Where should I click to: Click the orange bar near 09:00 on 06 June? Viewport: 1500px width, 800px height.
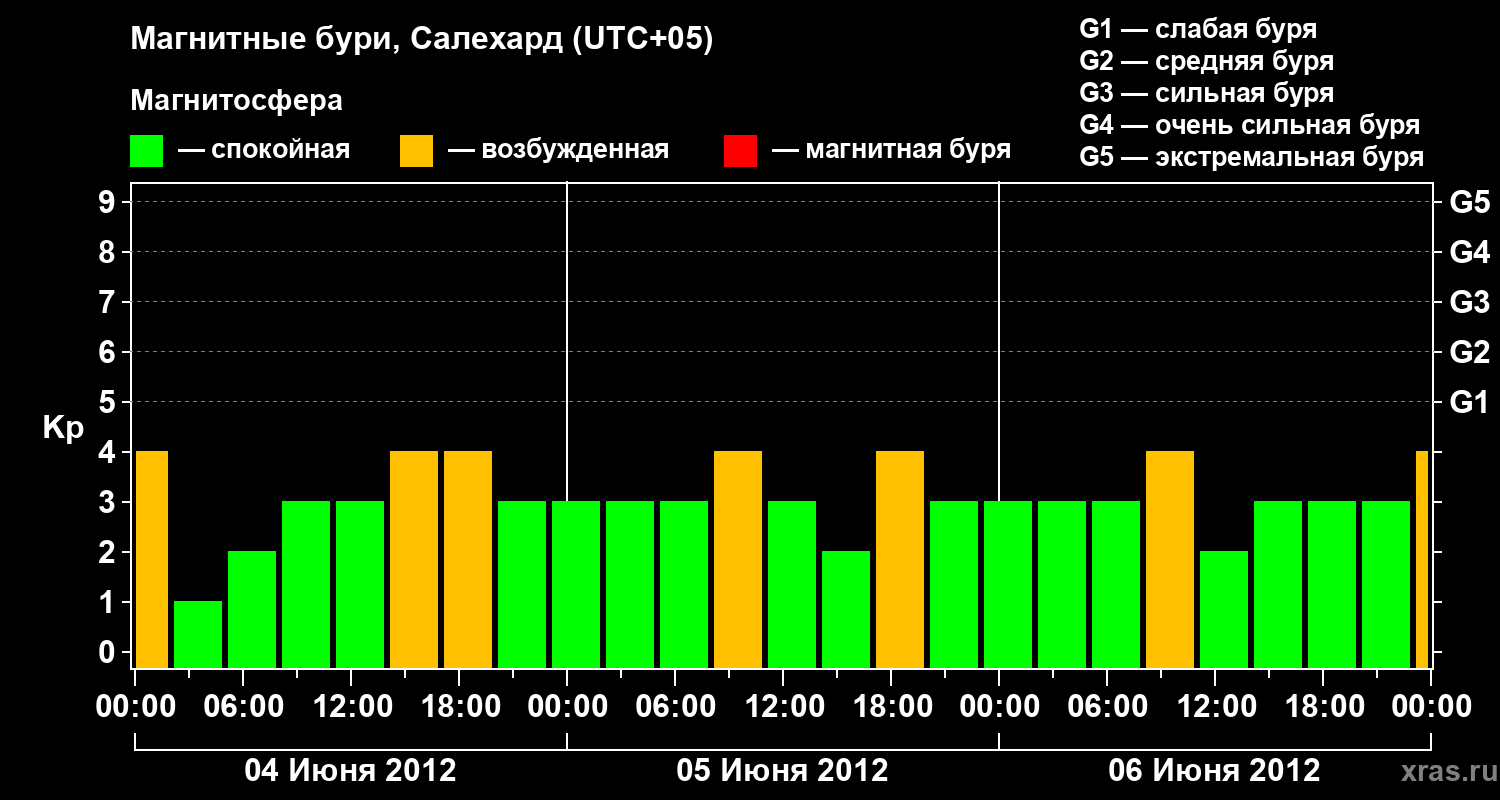point(1170,560)
